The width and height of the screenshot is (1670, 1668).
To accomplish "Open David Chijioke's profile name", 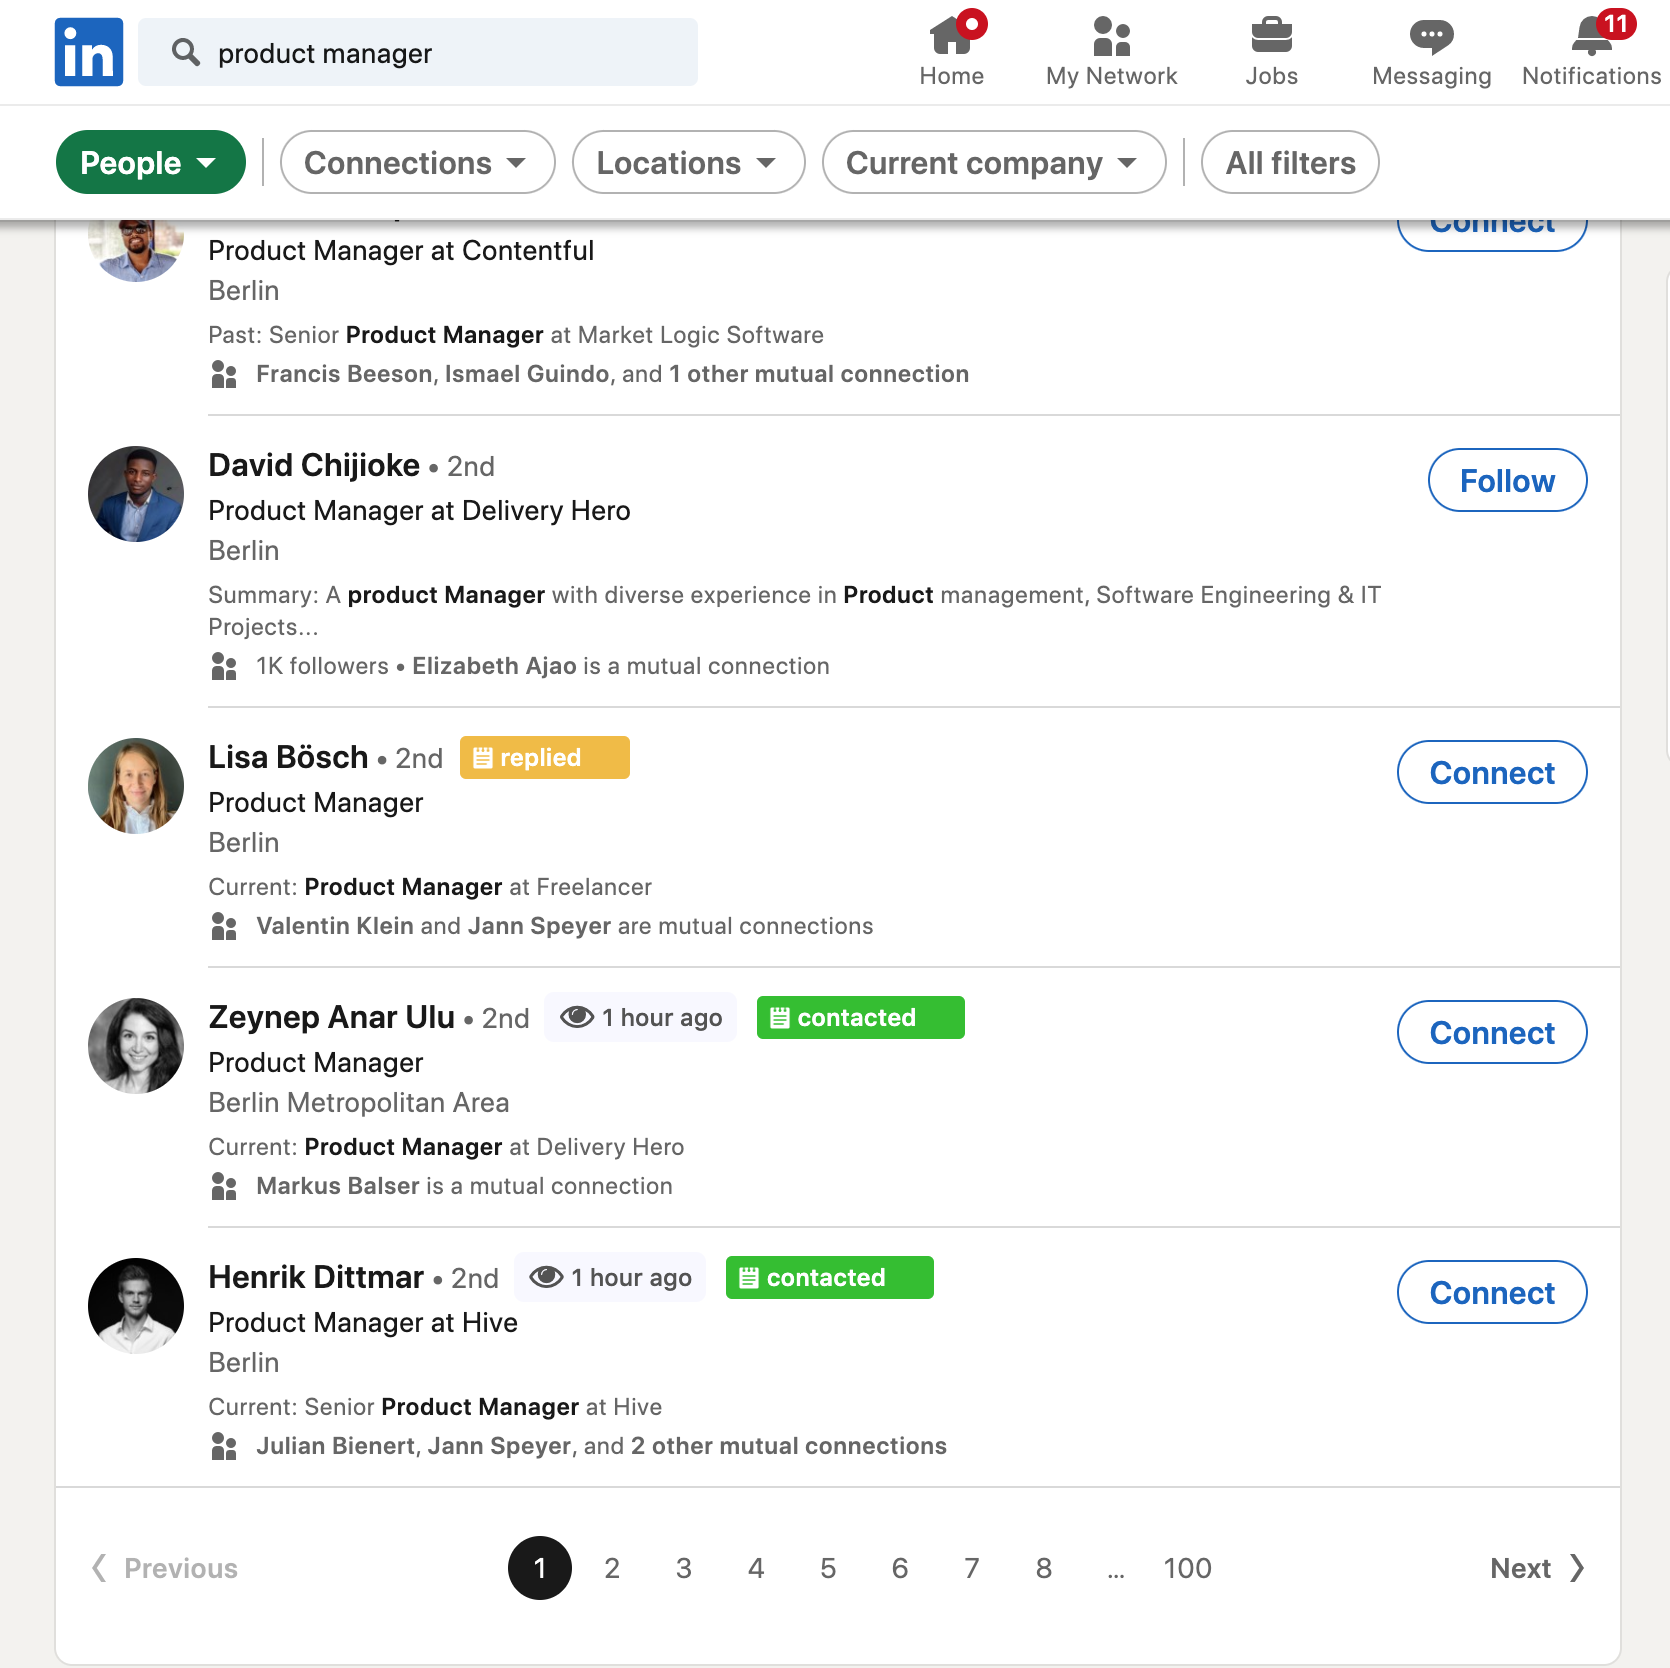I will tap(314, 465).
